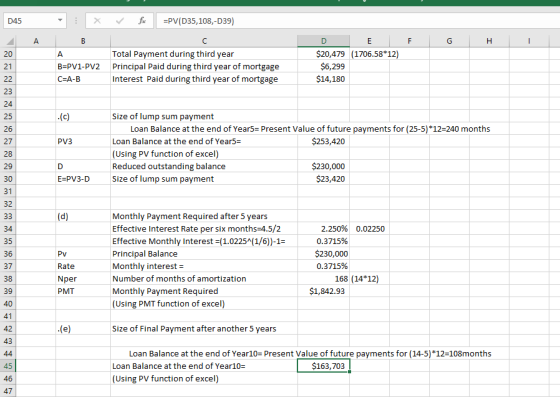Select column D header
The image size is (560, 397).
(x=324, y=41)
